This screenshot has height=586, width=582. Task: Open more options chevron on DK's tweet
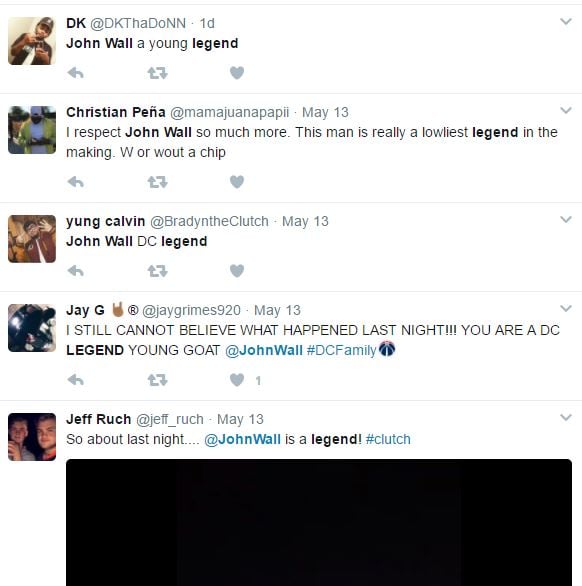point(566,22)
